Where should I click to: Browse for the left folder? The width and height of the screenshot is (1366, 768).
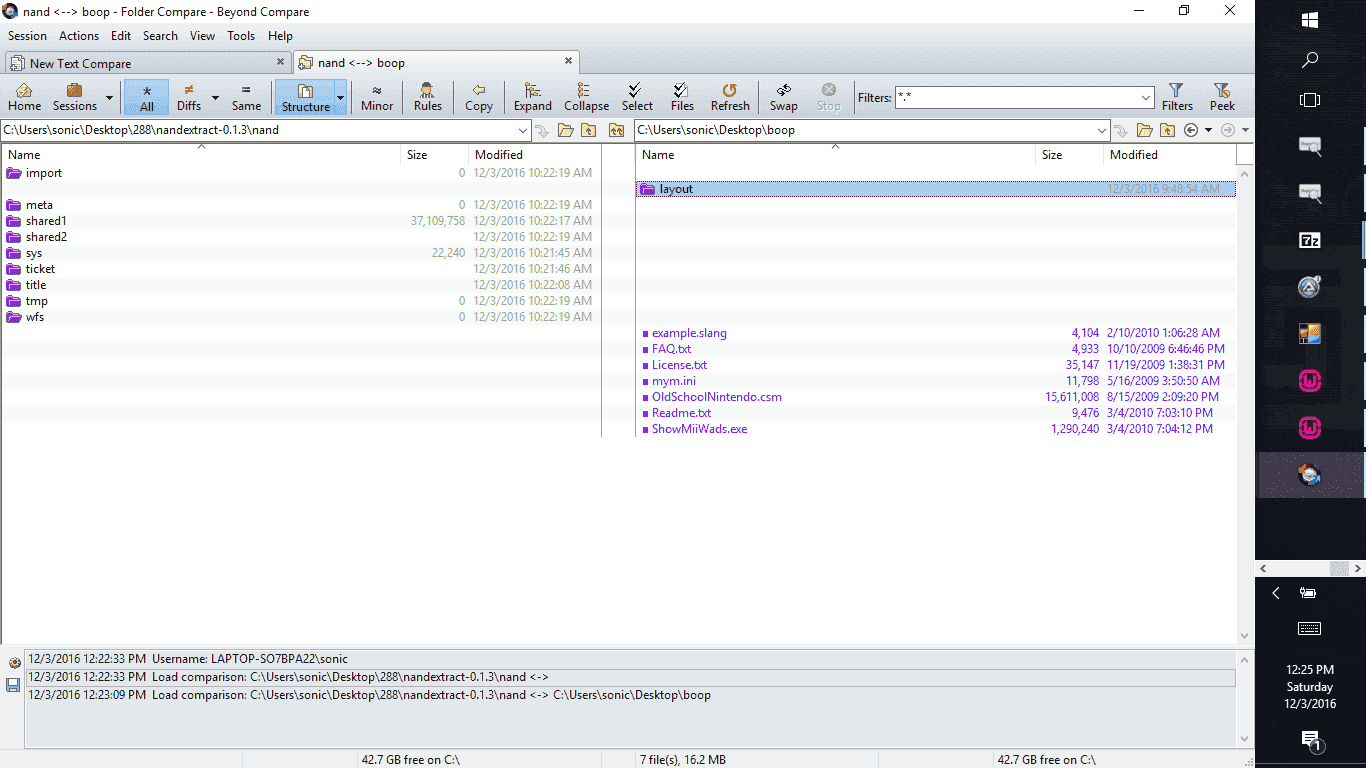(x=566, y=130)
